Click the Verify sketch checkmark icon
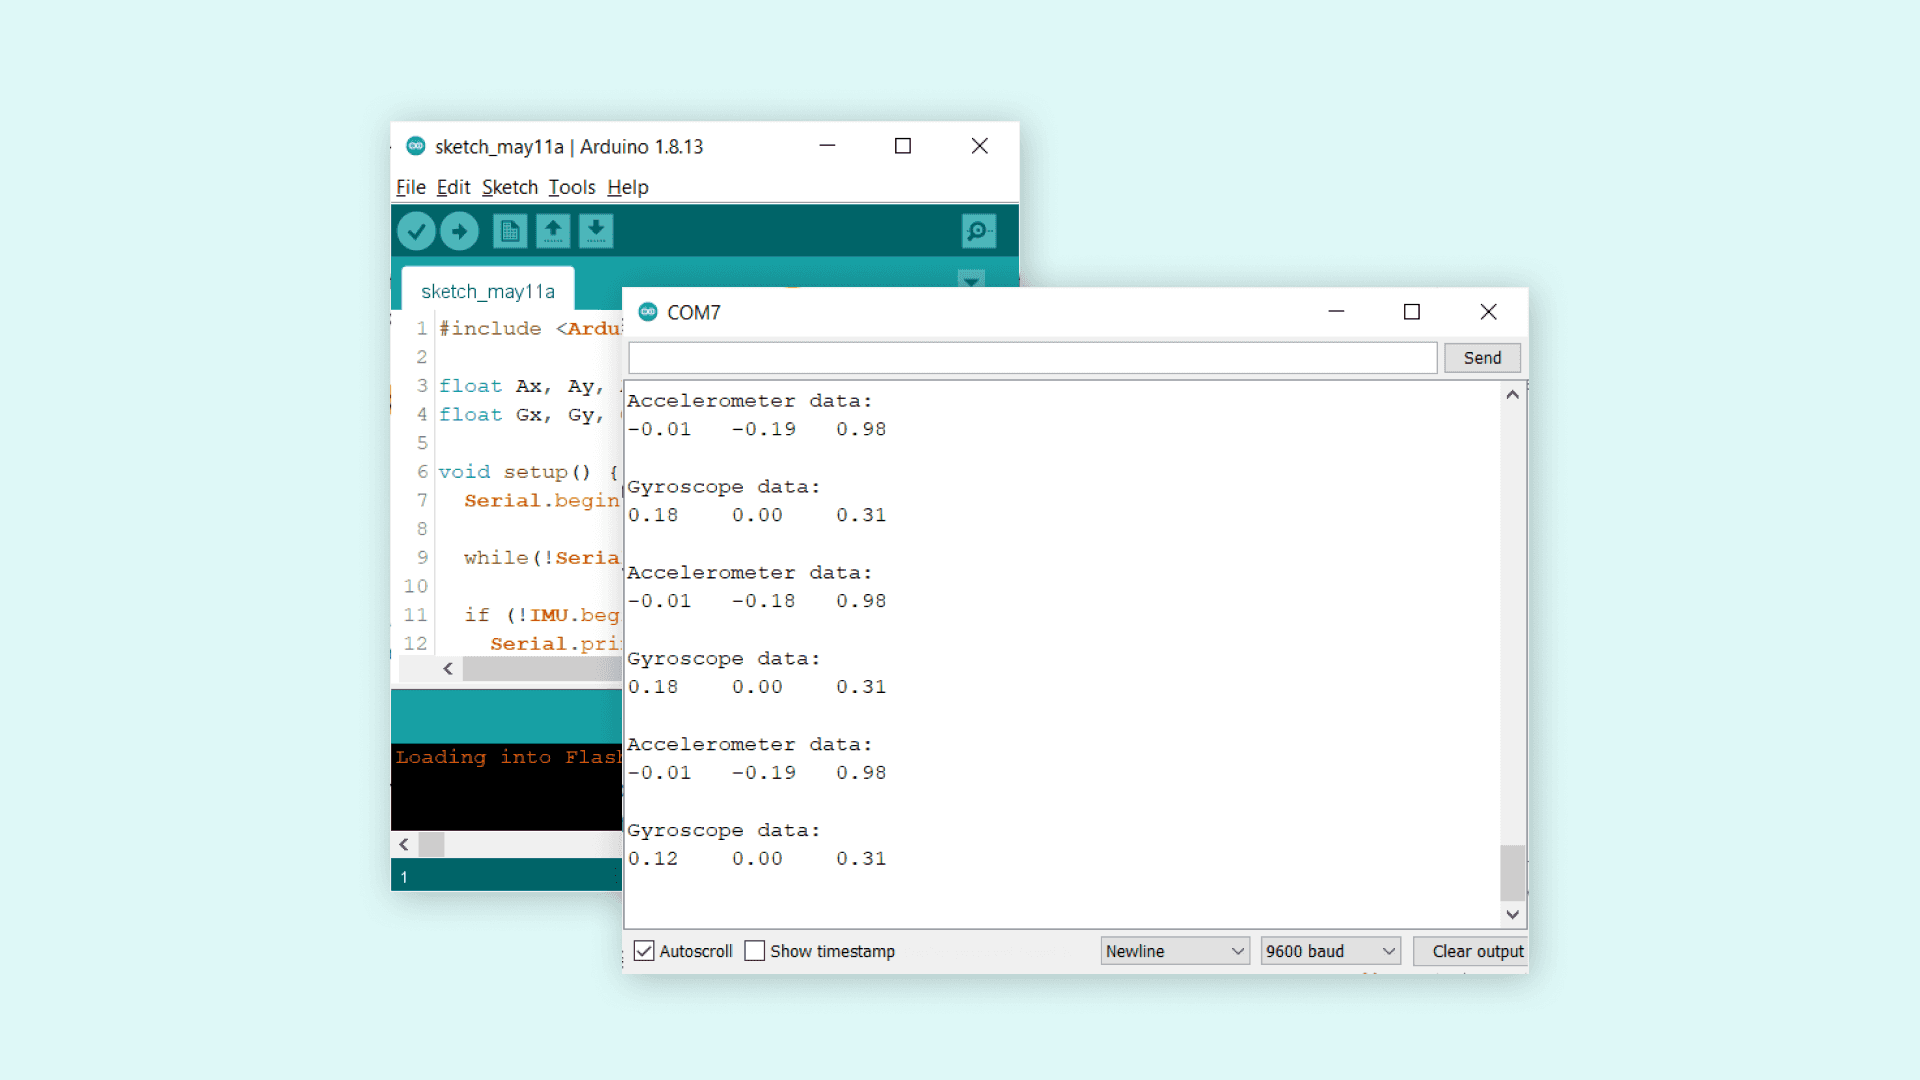Screen dimensions: 1920x1080 pyautogui.click(x=416, y=232)
